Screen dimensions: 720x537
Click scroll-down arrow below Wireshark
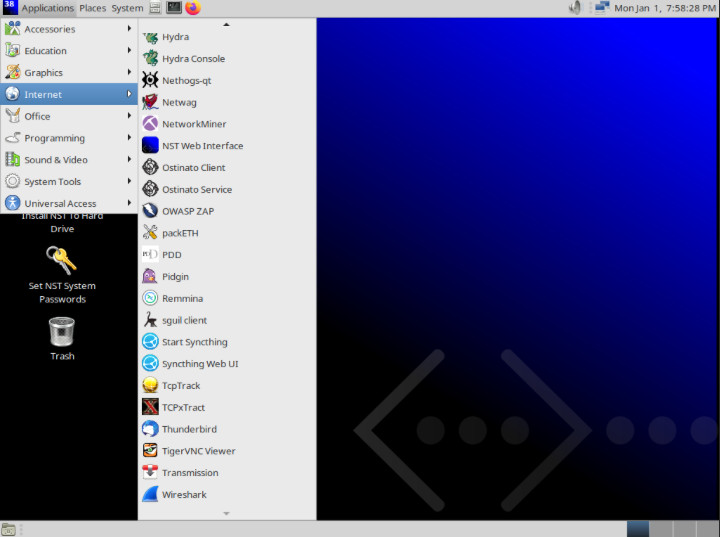(x=226, y=513)
